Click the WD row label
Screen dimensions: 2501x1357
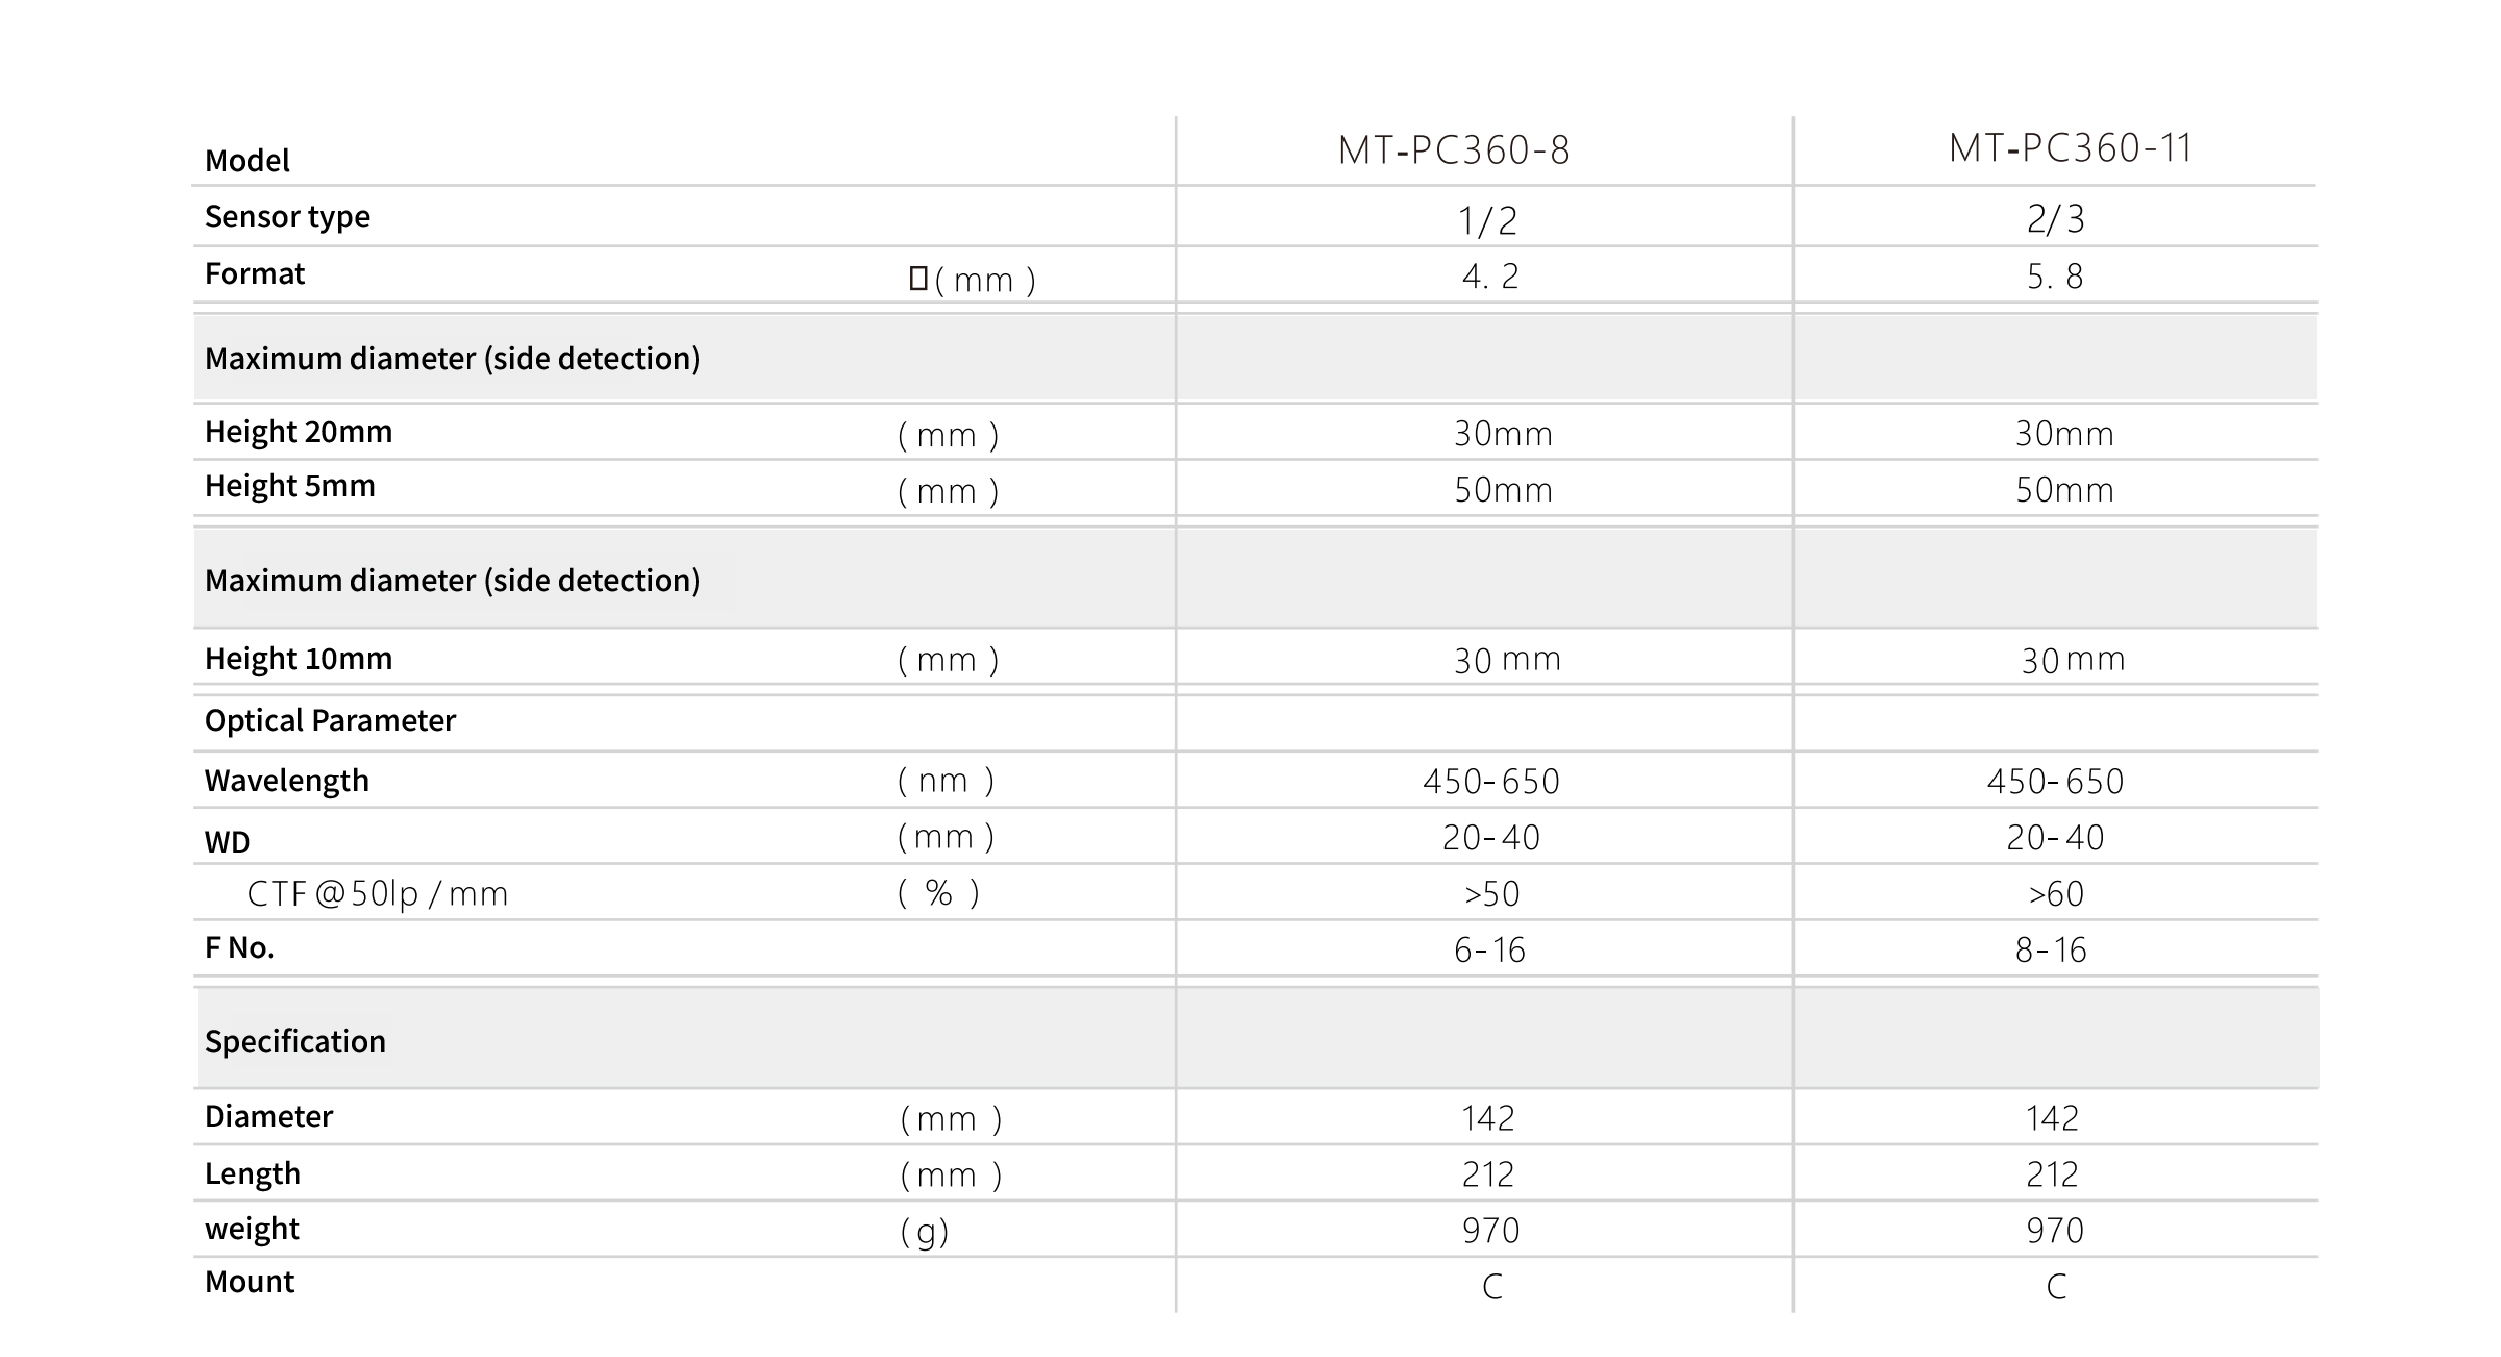(x=227, y=842)
